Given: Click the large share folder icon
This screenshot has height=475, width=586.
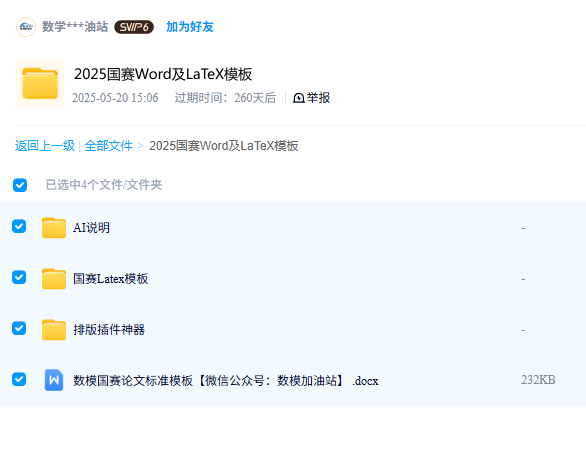Looking at the screenshot, I should (x=40, y=83).
